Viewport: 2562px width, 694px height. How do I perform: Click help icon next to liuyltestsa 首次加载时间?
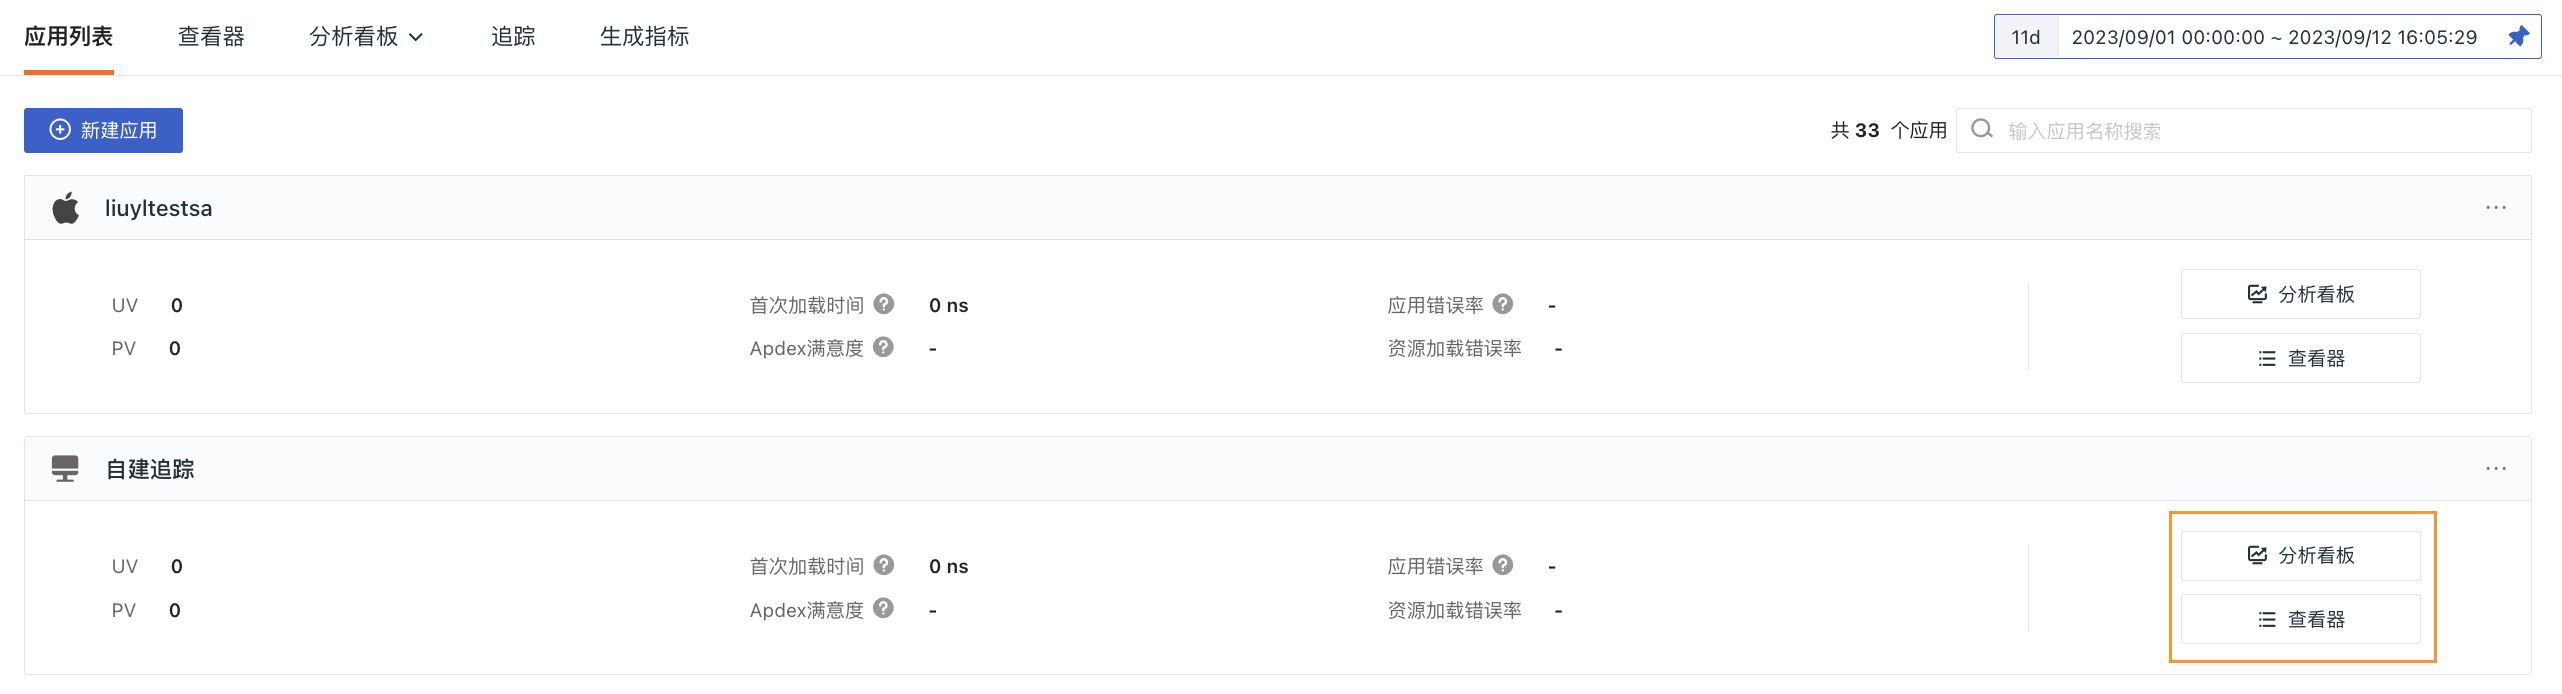883,304
